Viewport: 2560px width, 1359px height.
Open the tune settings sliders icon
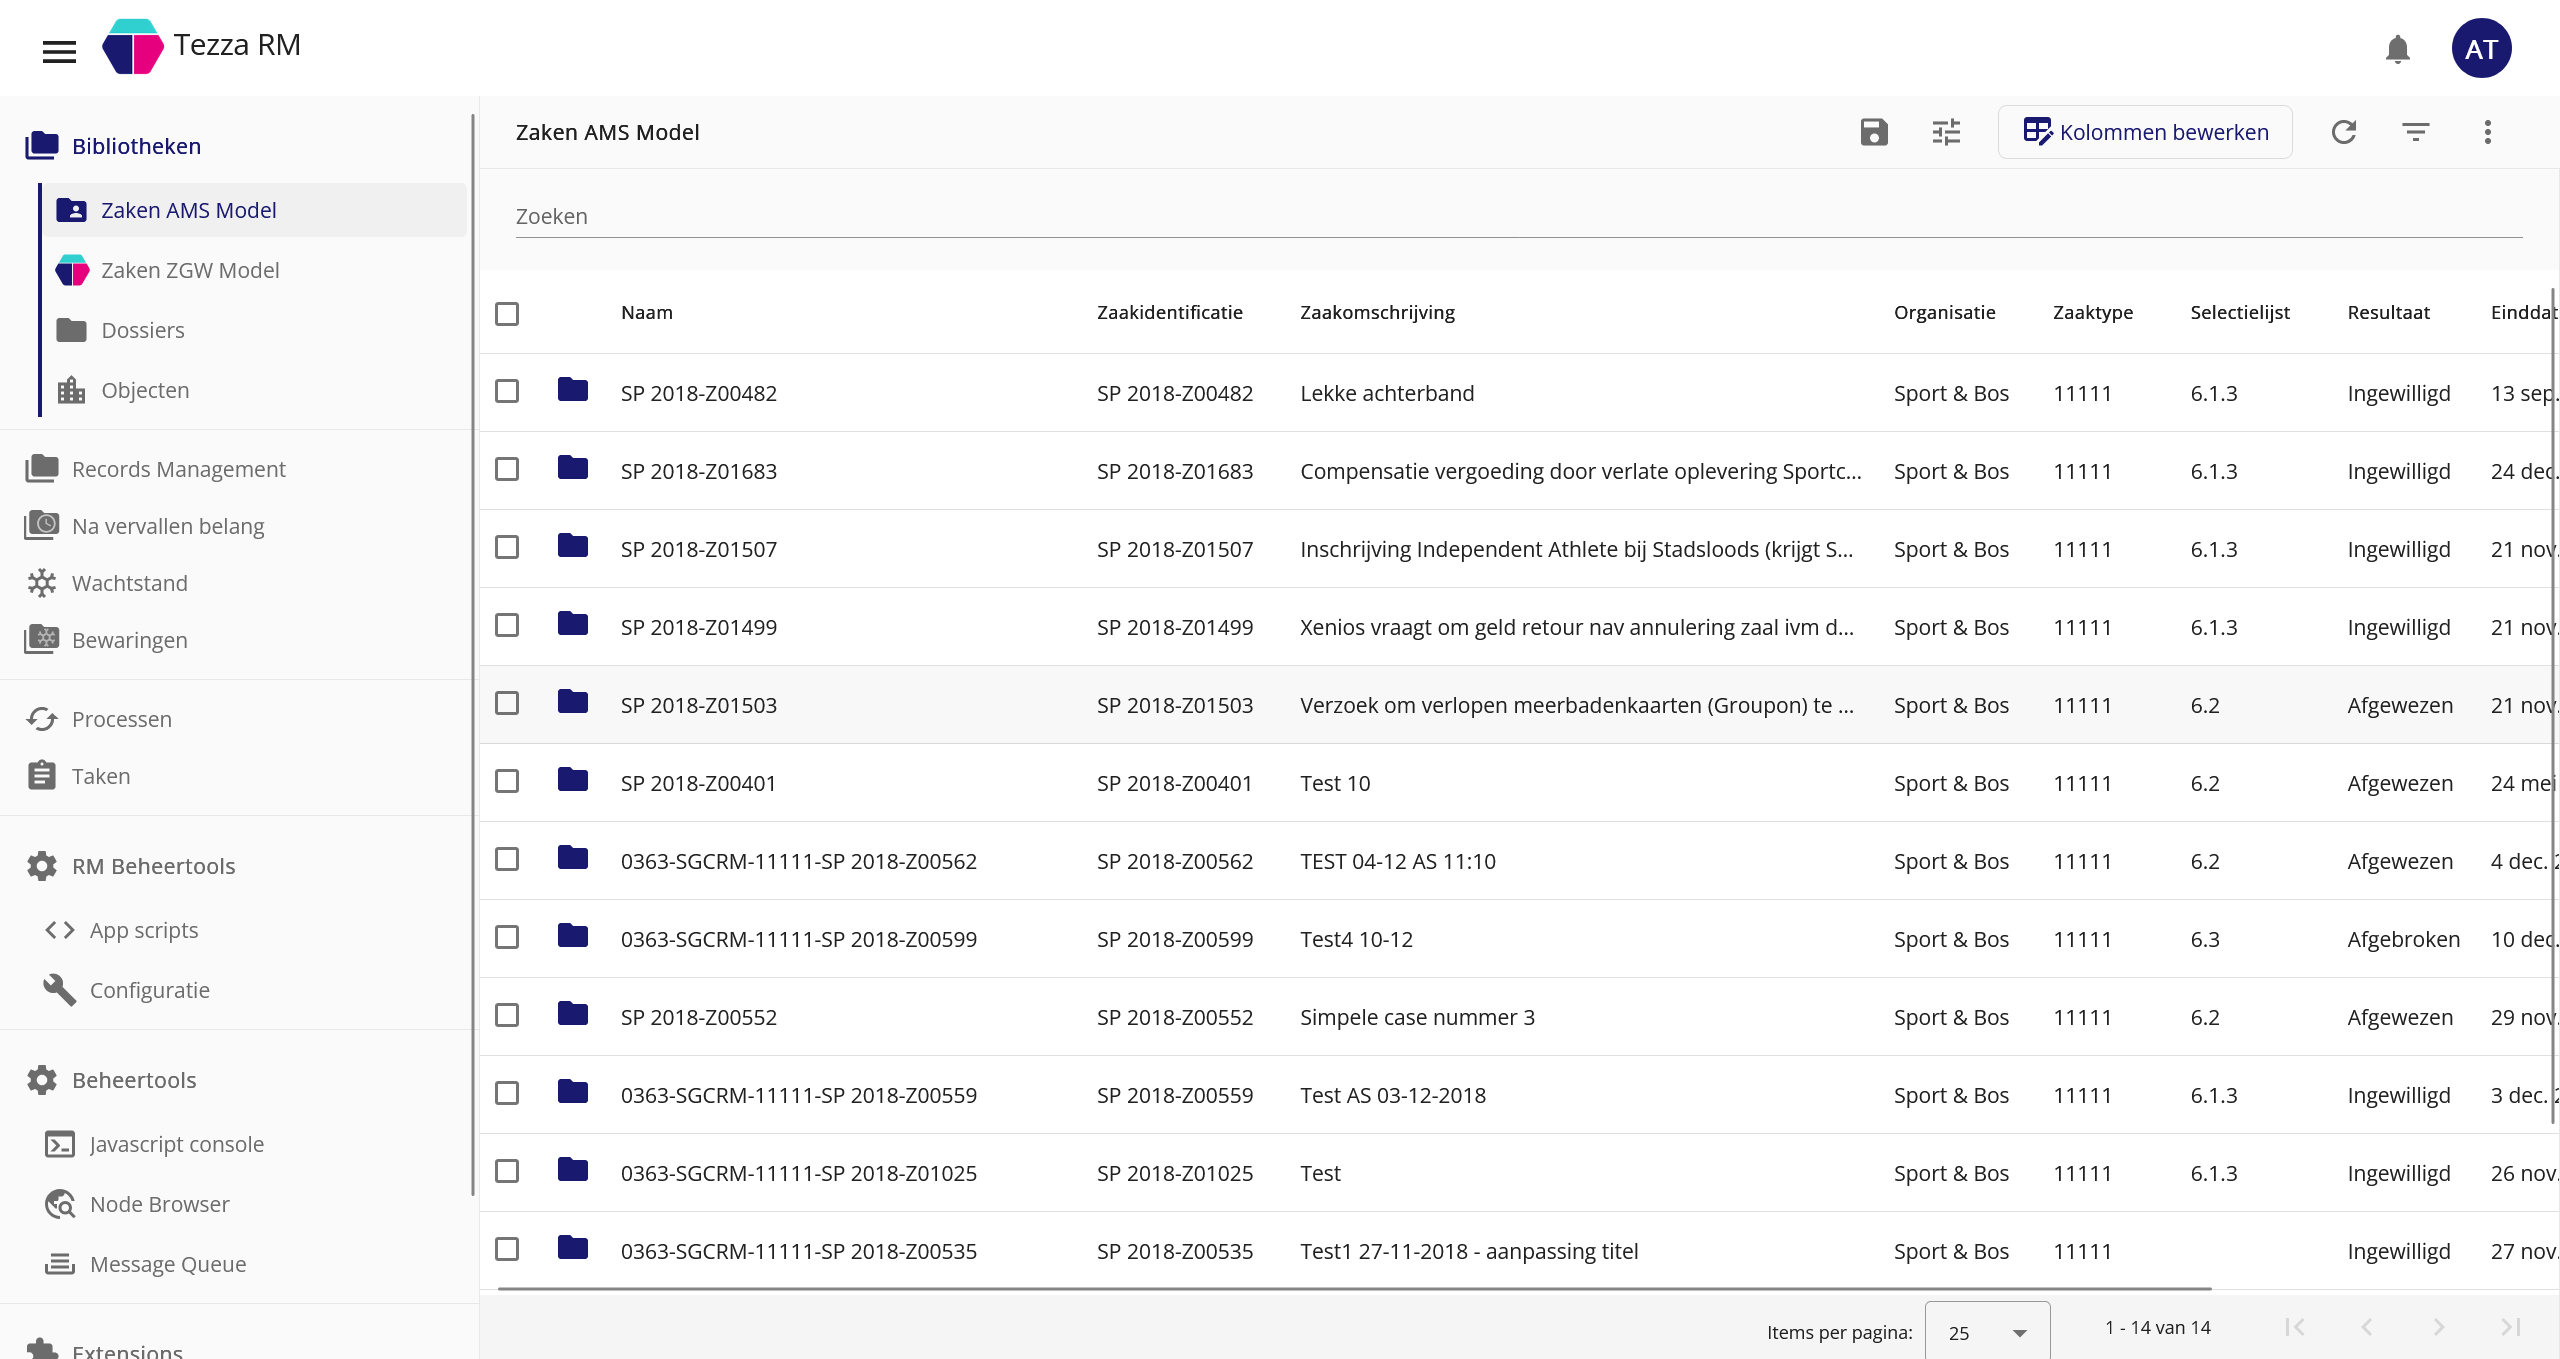point(1946,132)
